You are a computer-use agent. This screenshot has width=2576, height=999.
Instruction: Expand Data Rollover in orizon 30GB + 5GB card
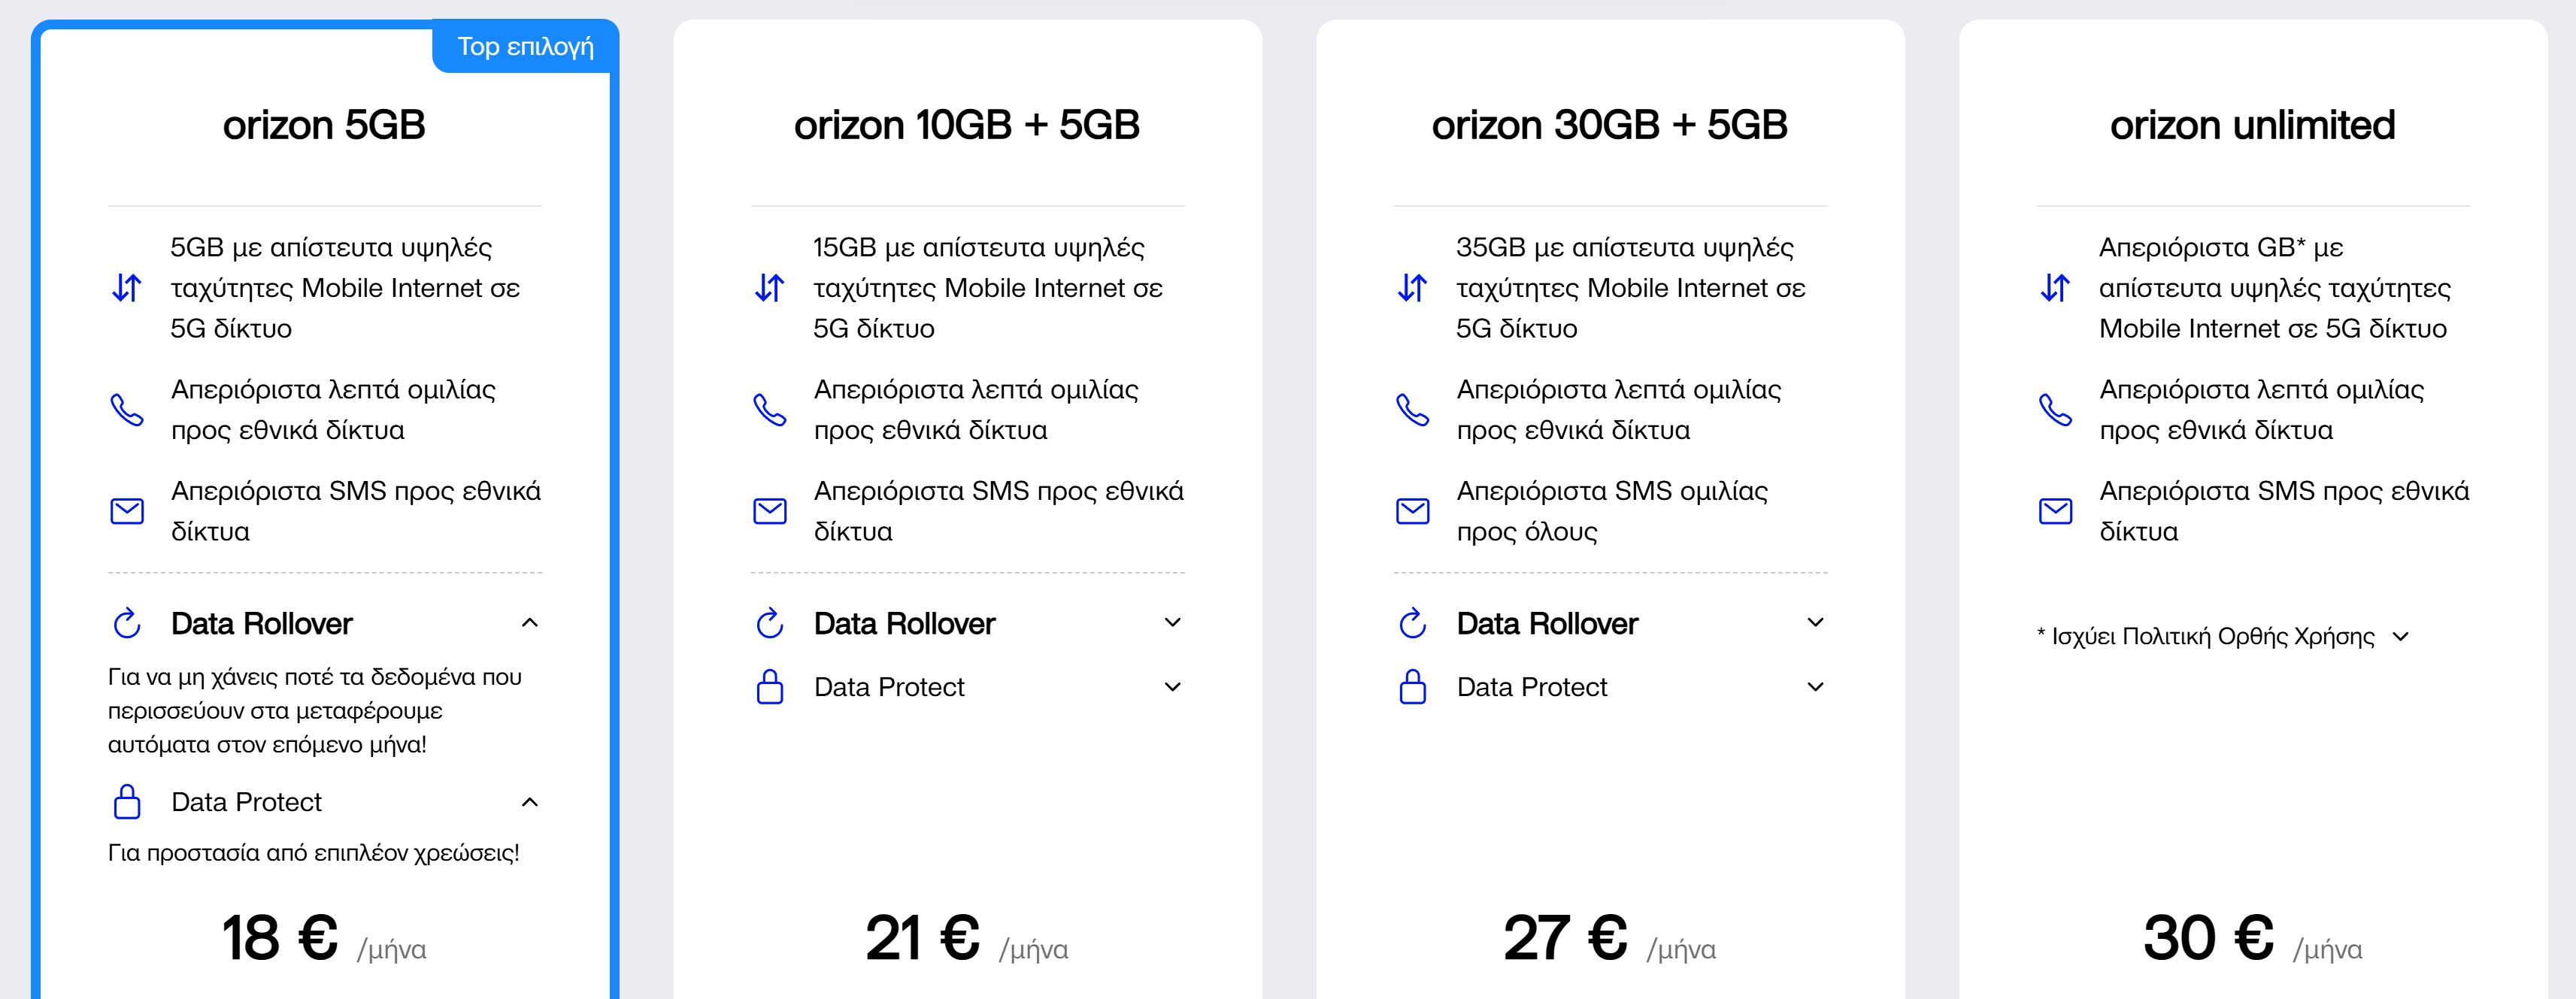[x=1816, y=623]
